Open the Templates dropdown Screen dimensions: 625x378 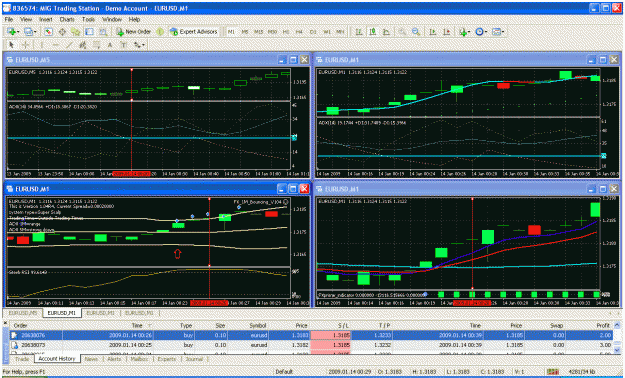[x=498, y=32]
